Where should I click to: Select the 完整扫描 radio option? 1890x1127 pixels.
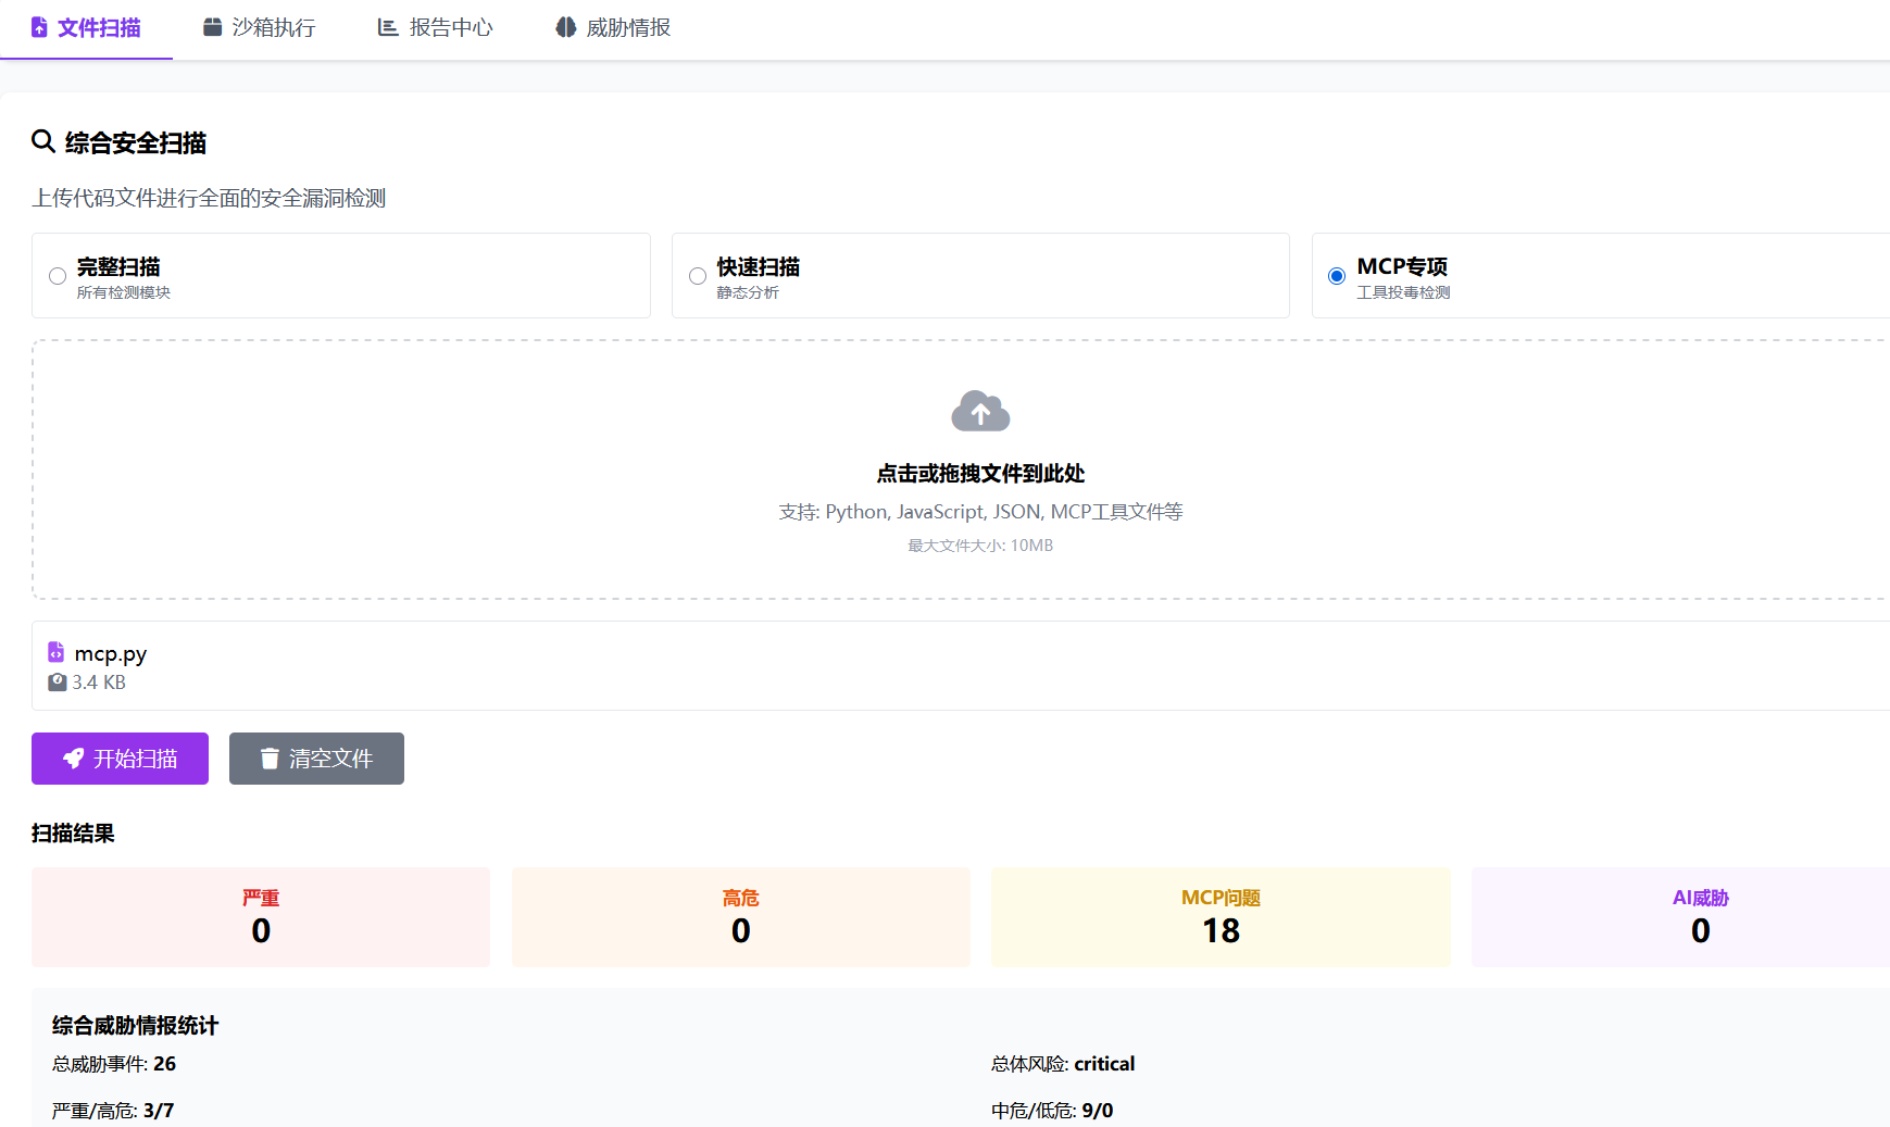click(x=58, y=276)
